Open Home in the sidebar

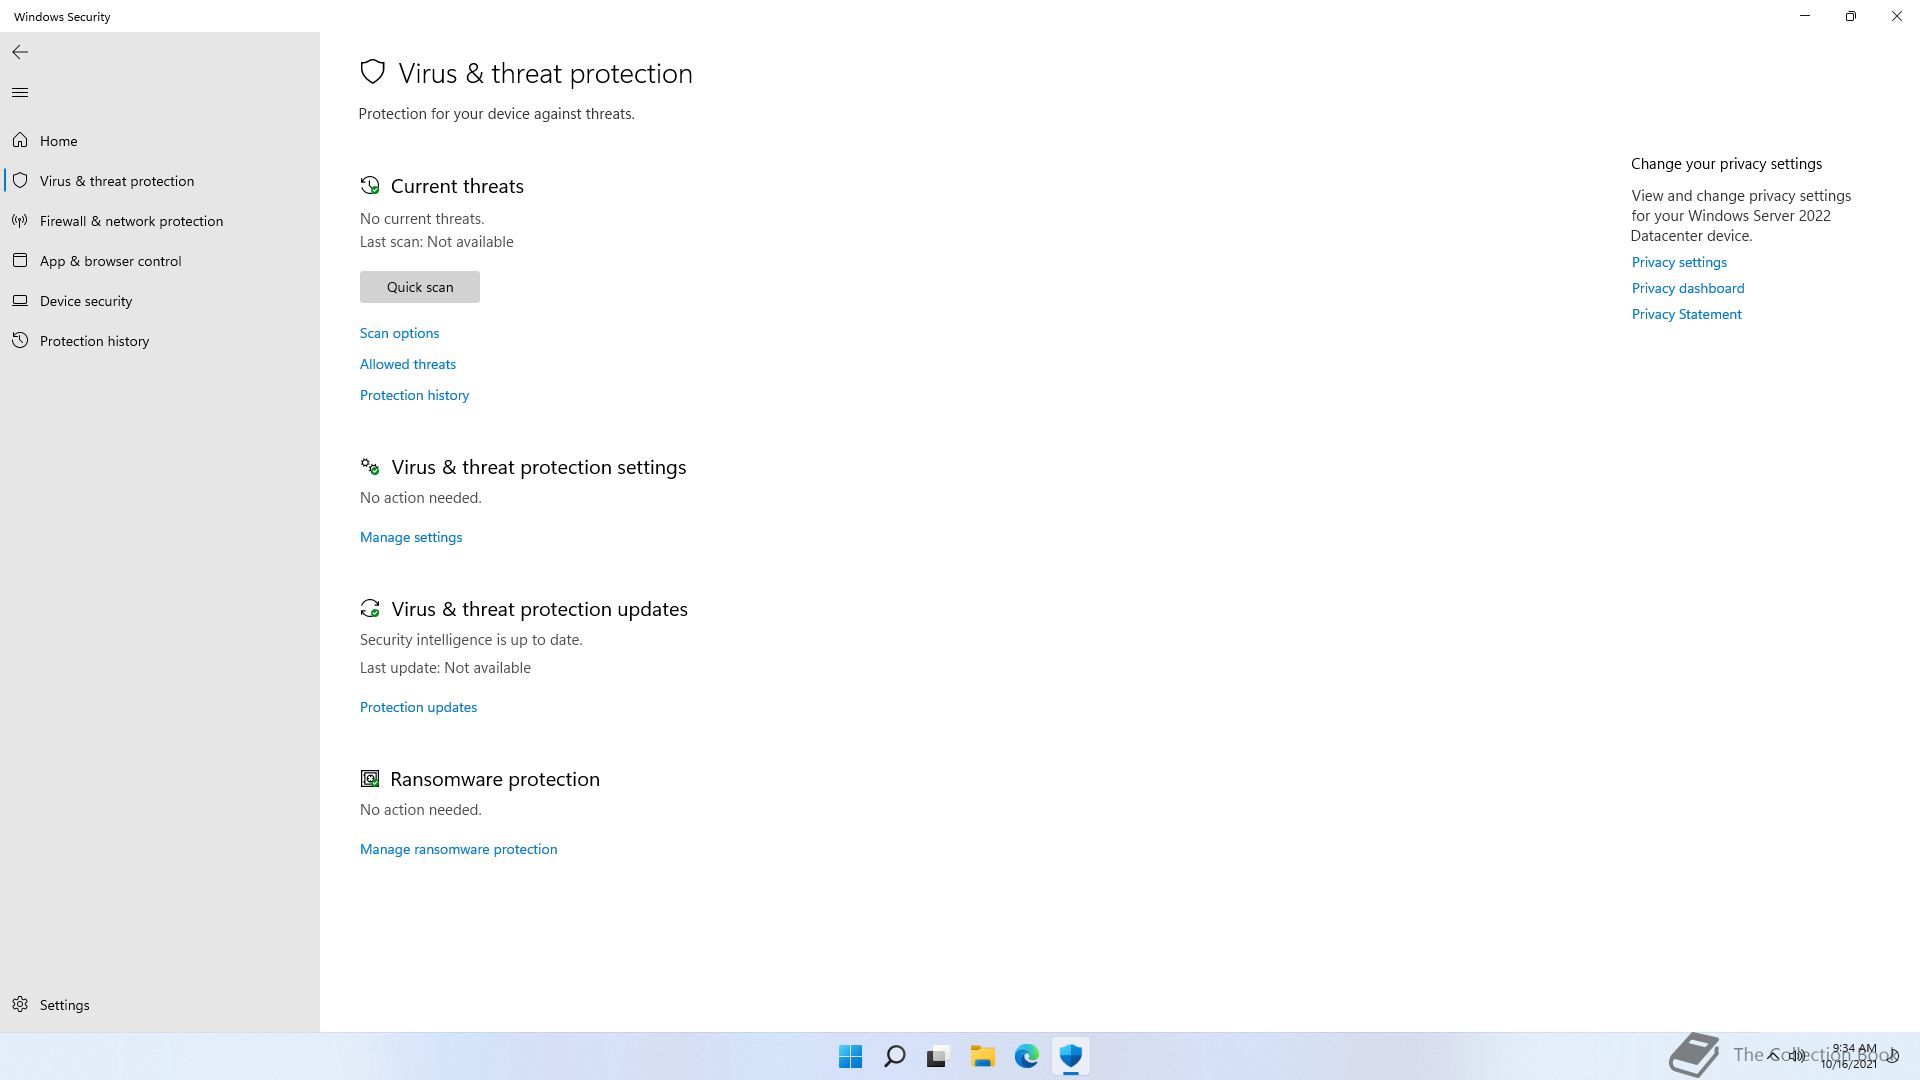(160, 141)
